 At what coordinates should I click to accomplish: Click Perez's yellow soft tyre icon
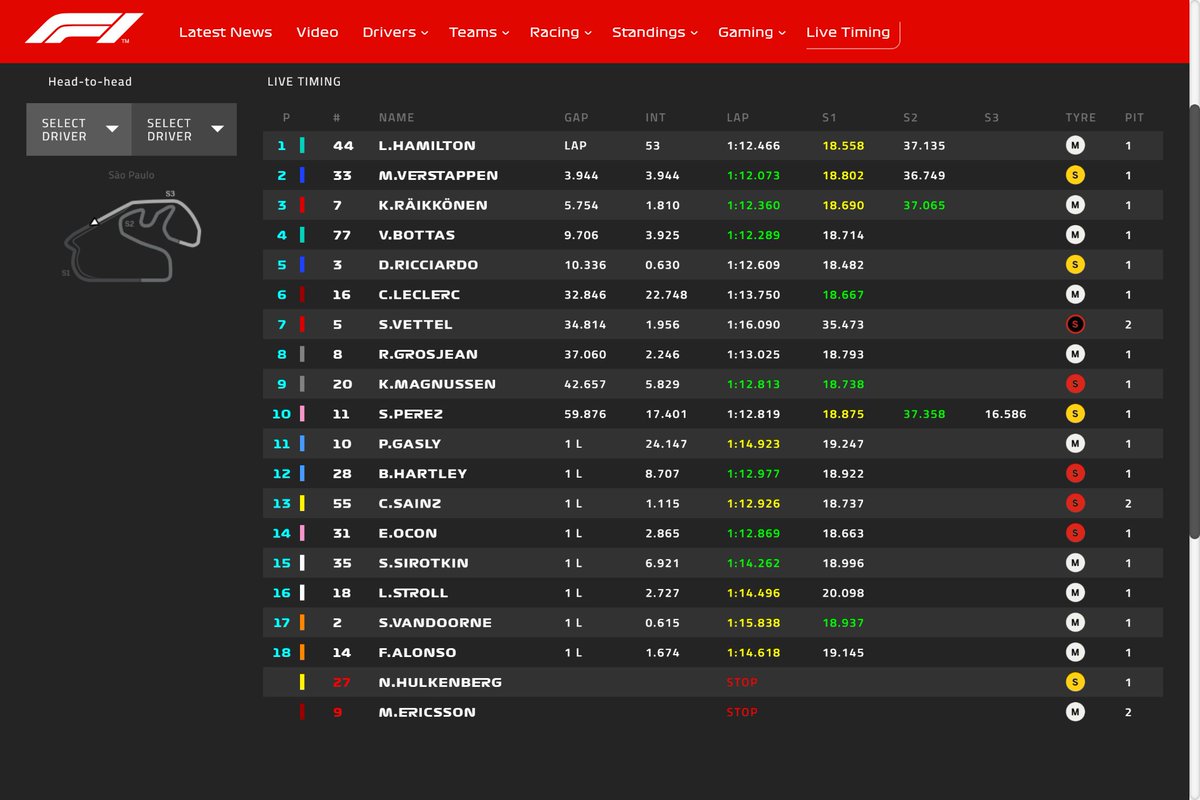1075,414
